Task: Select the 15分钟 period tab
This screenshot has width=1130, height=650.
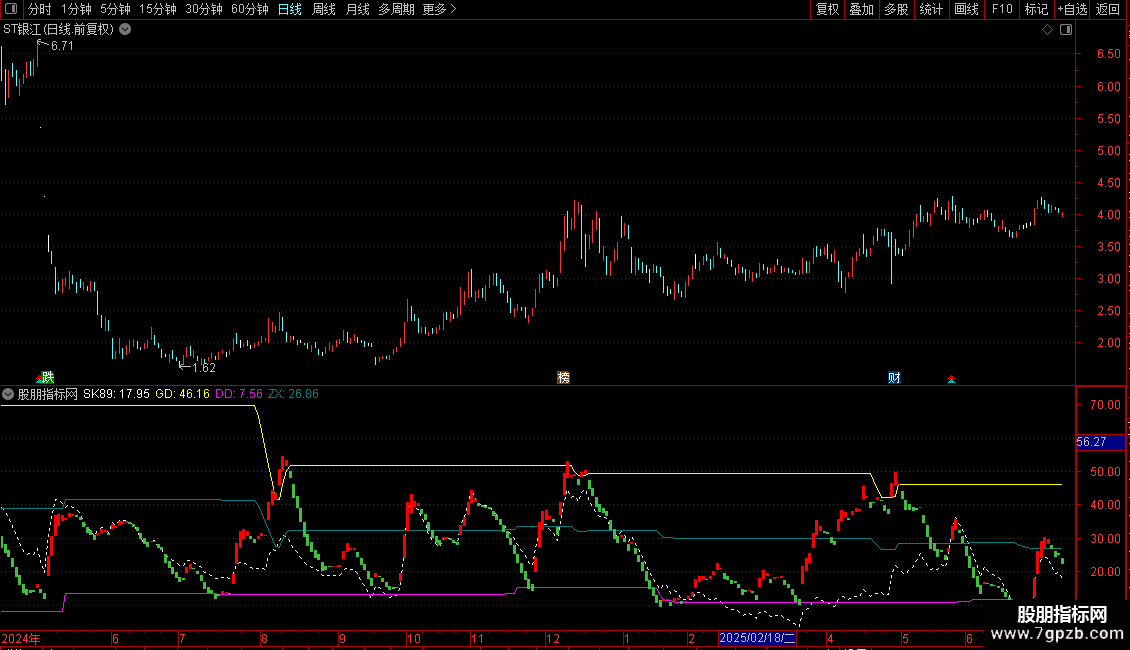Action: (158, 9)
